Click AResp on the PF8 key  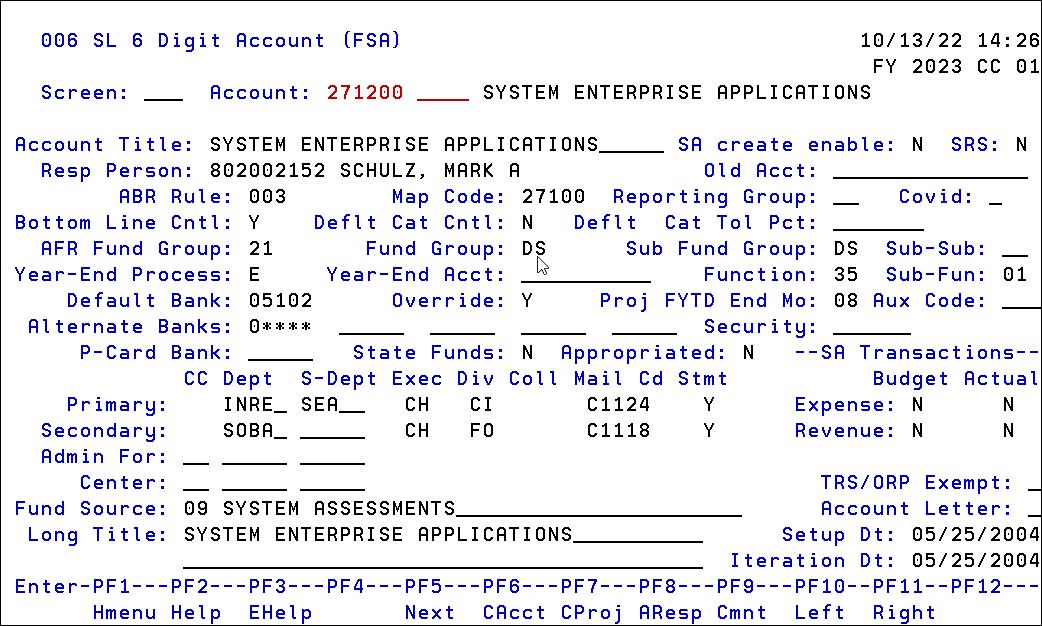[x=672, y=613]
